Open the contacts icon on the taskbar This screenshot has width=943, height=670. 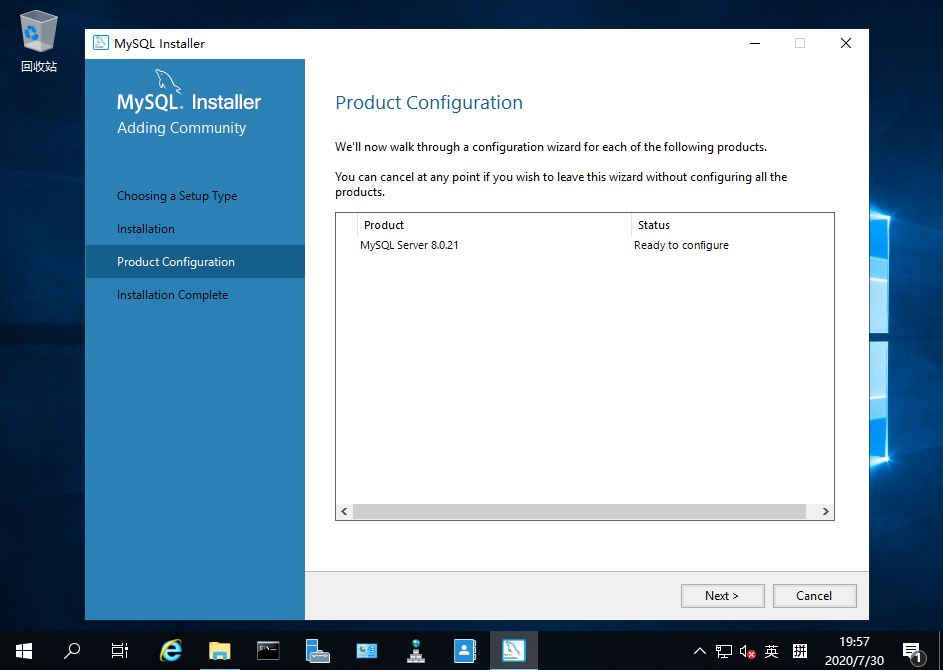point(464,650)
